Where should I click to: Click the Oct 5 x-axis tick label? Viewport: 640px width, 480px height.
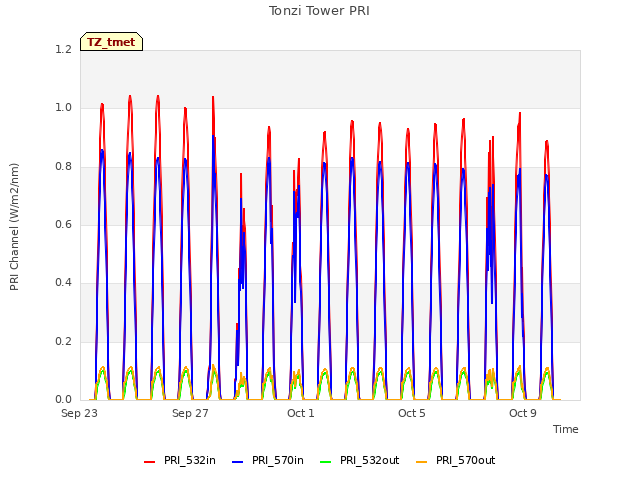[x=412, y=413]
